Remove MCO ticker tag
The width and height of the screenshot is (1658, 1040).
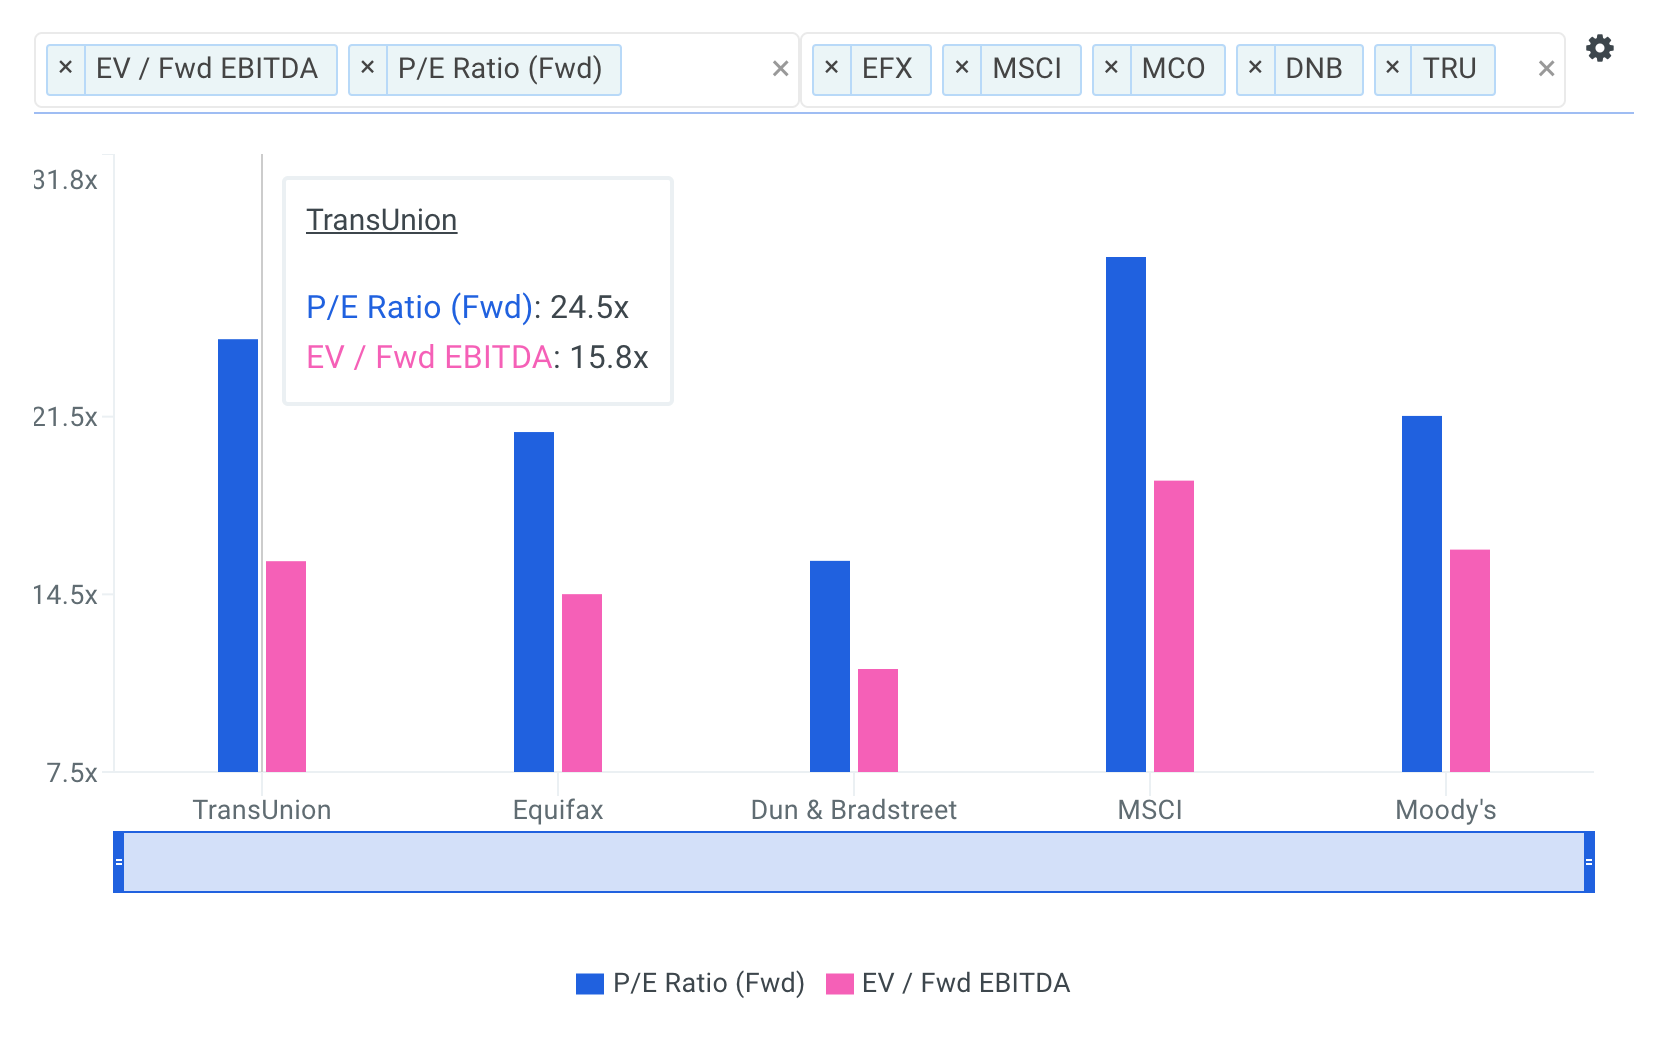[x=1112, y=69]
